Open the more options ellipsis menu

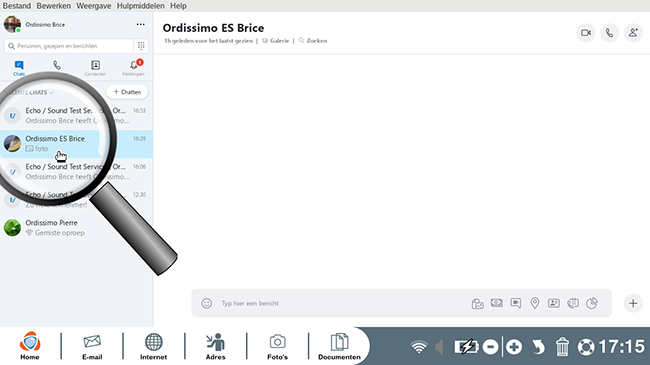coord(141,24)
